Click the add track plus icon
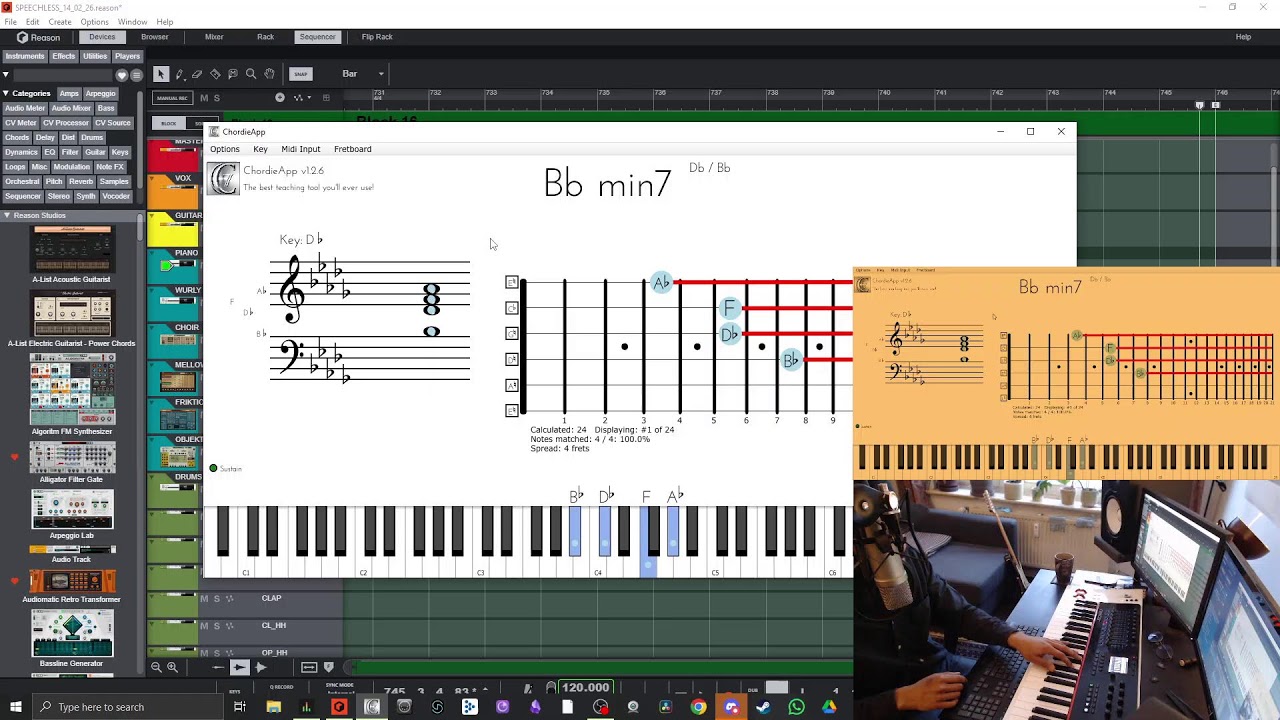This screenshot has width=1280, height=720. tap(280, 97)
